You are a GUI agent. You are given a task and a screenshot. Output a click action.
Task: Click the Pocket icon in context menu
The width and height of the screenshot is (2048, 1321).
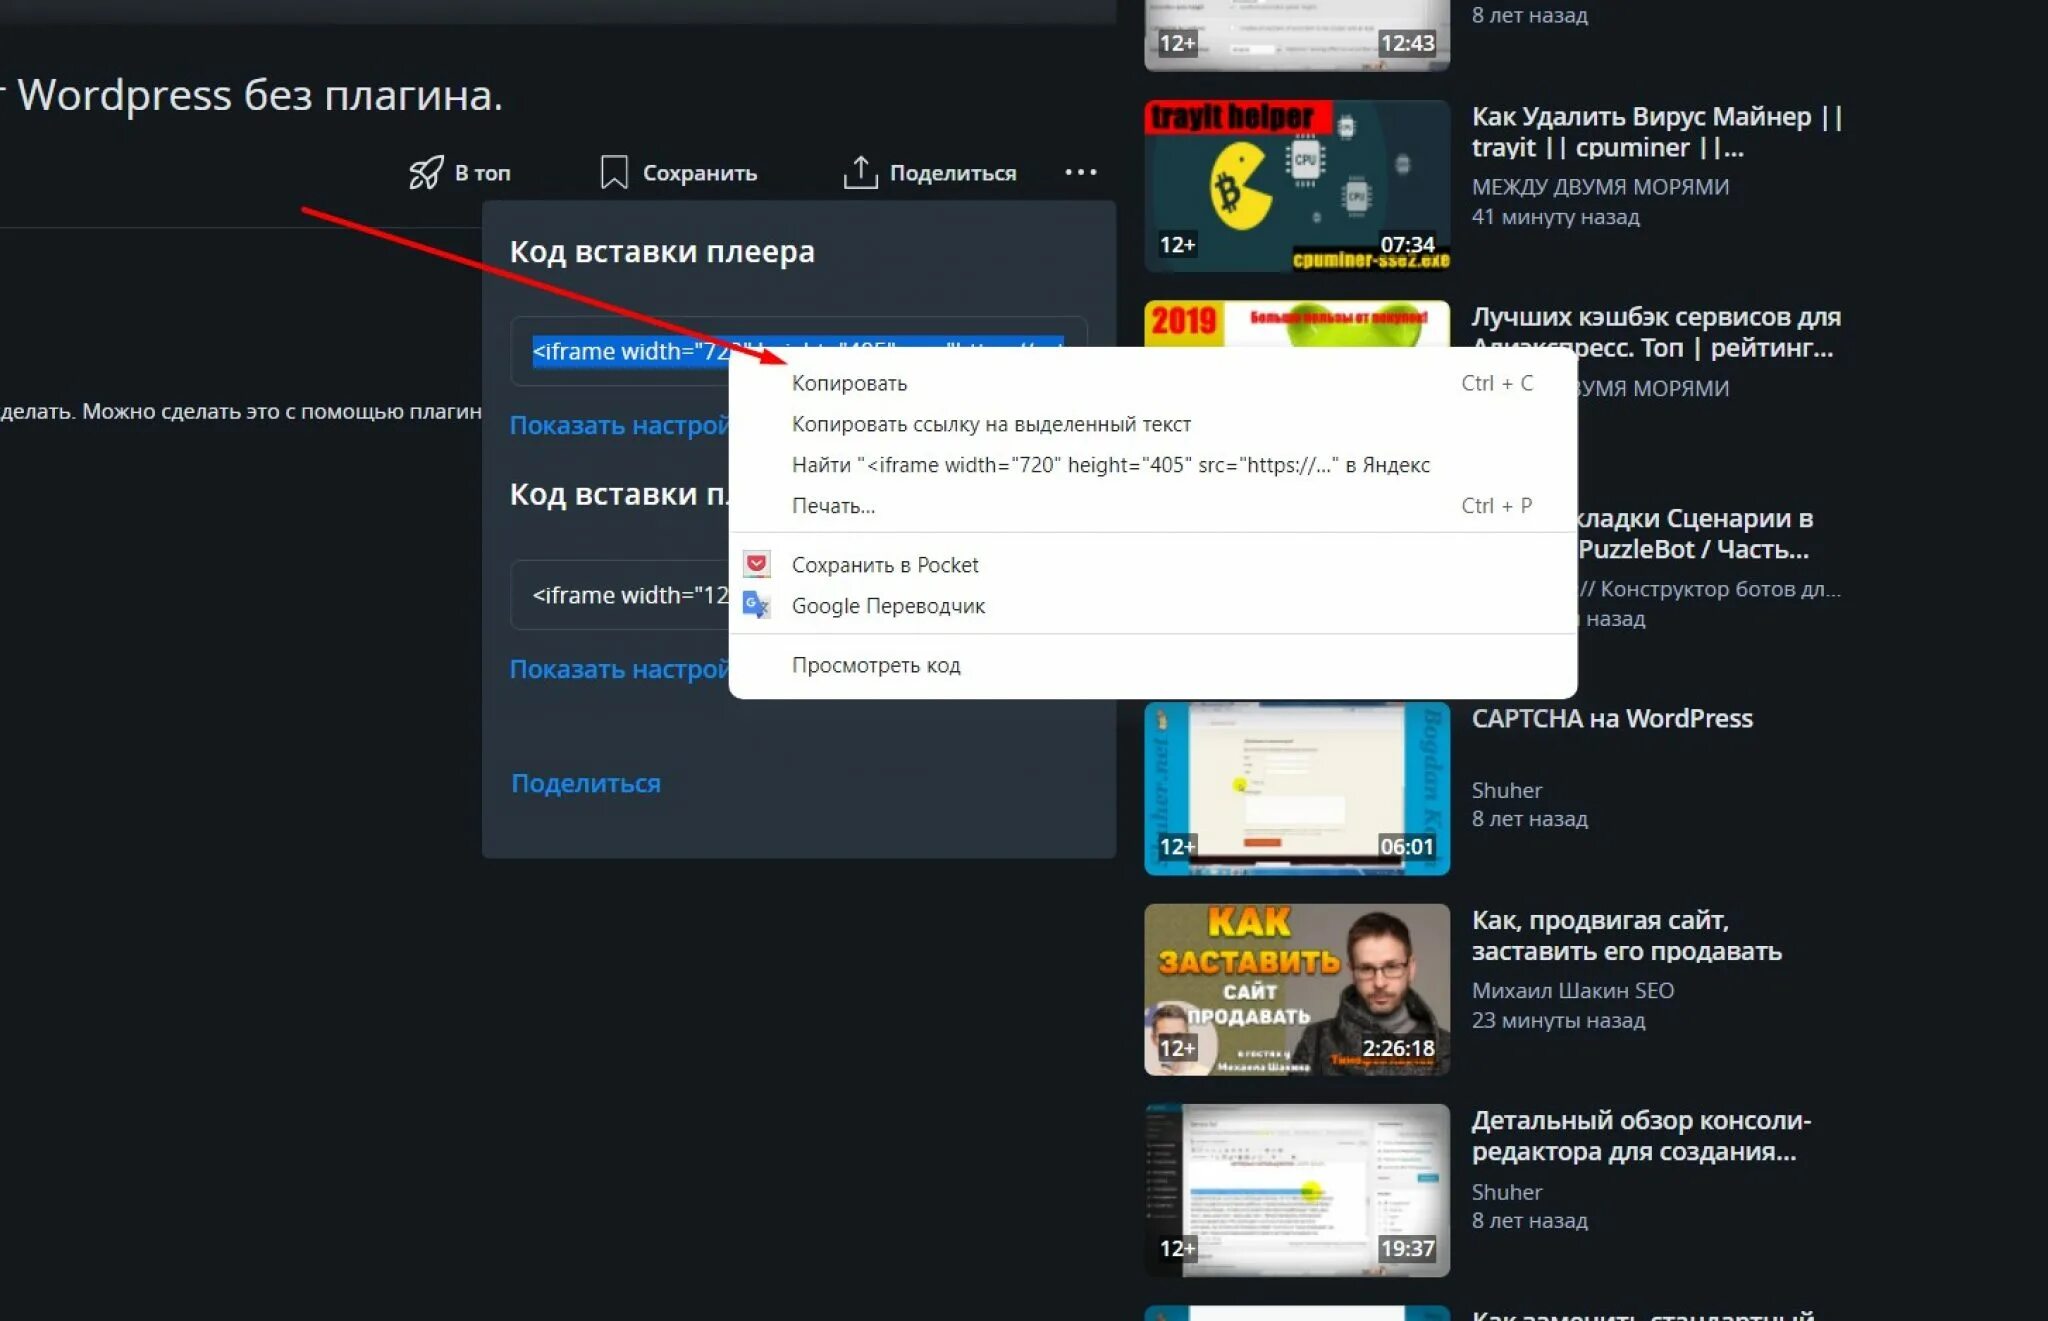tap(757, 564)
